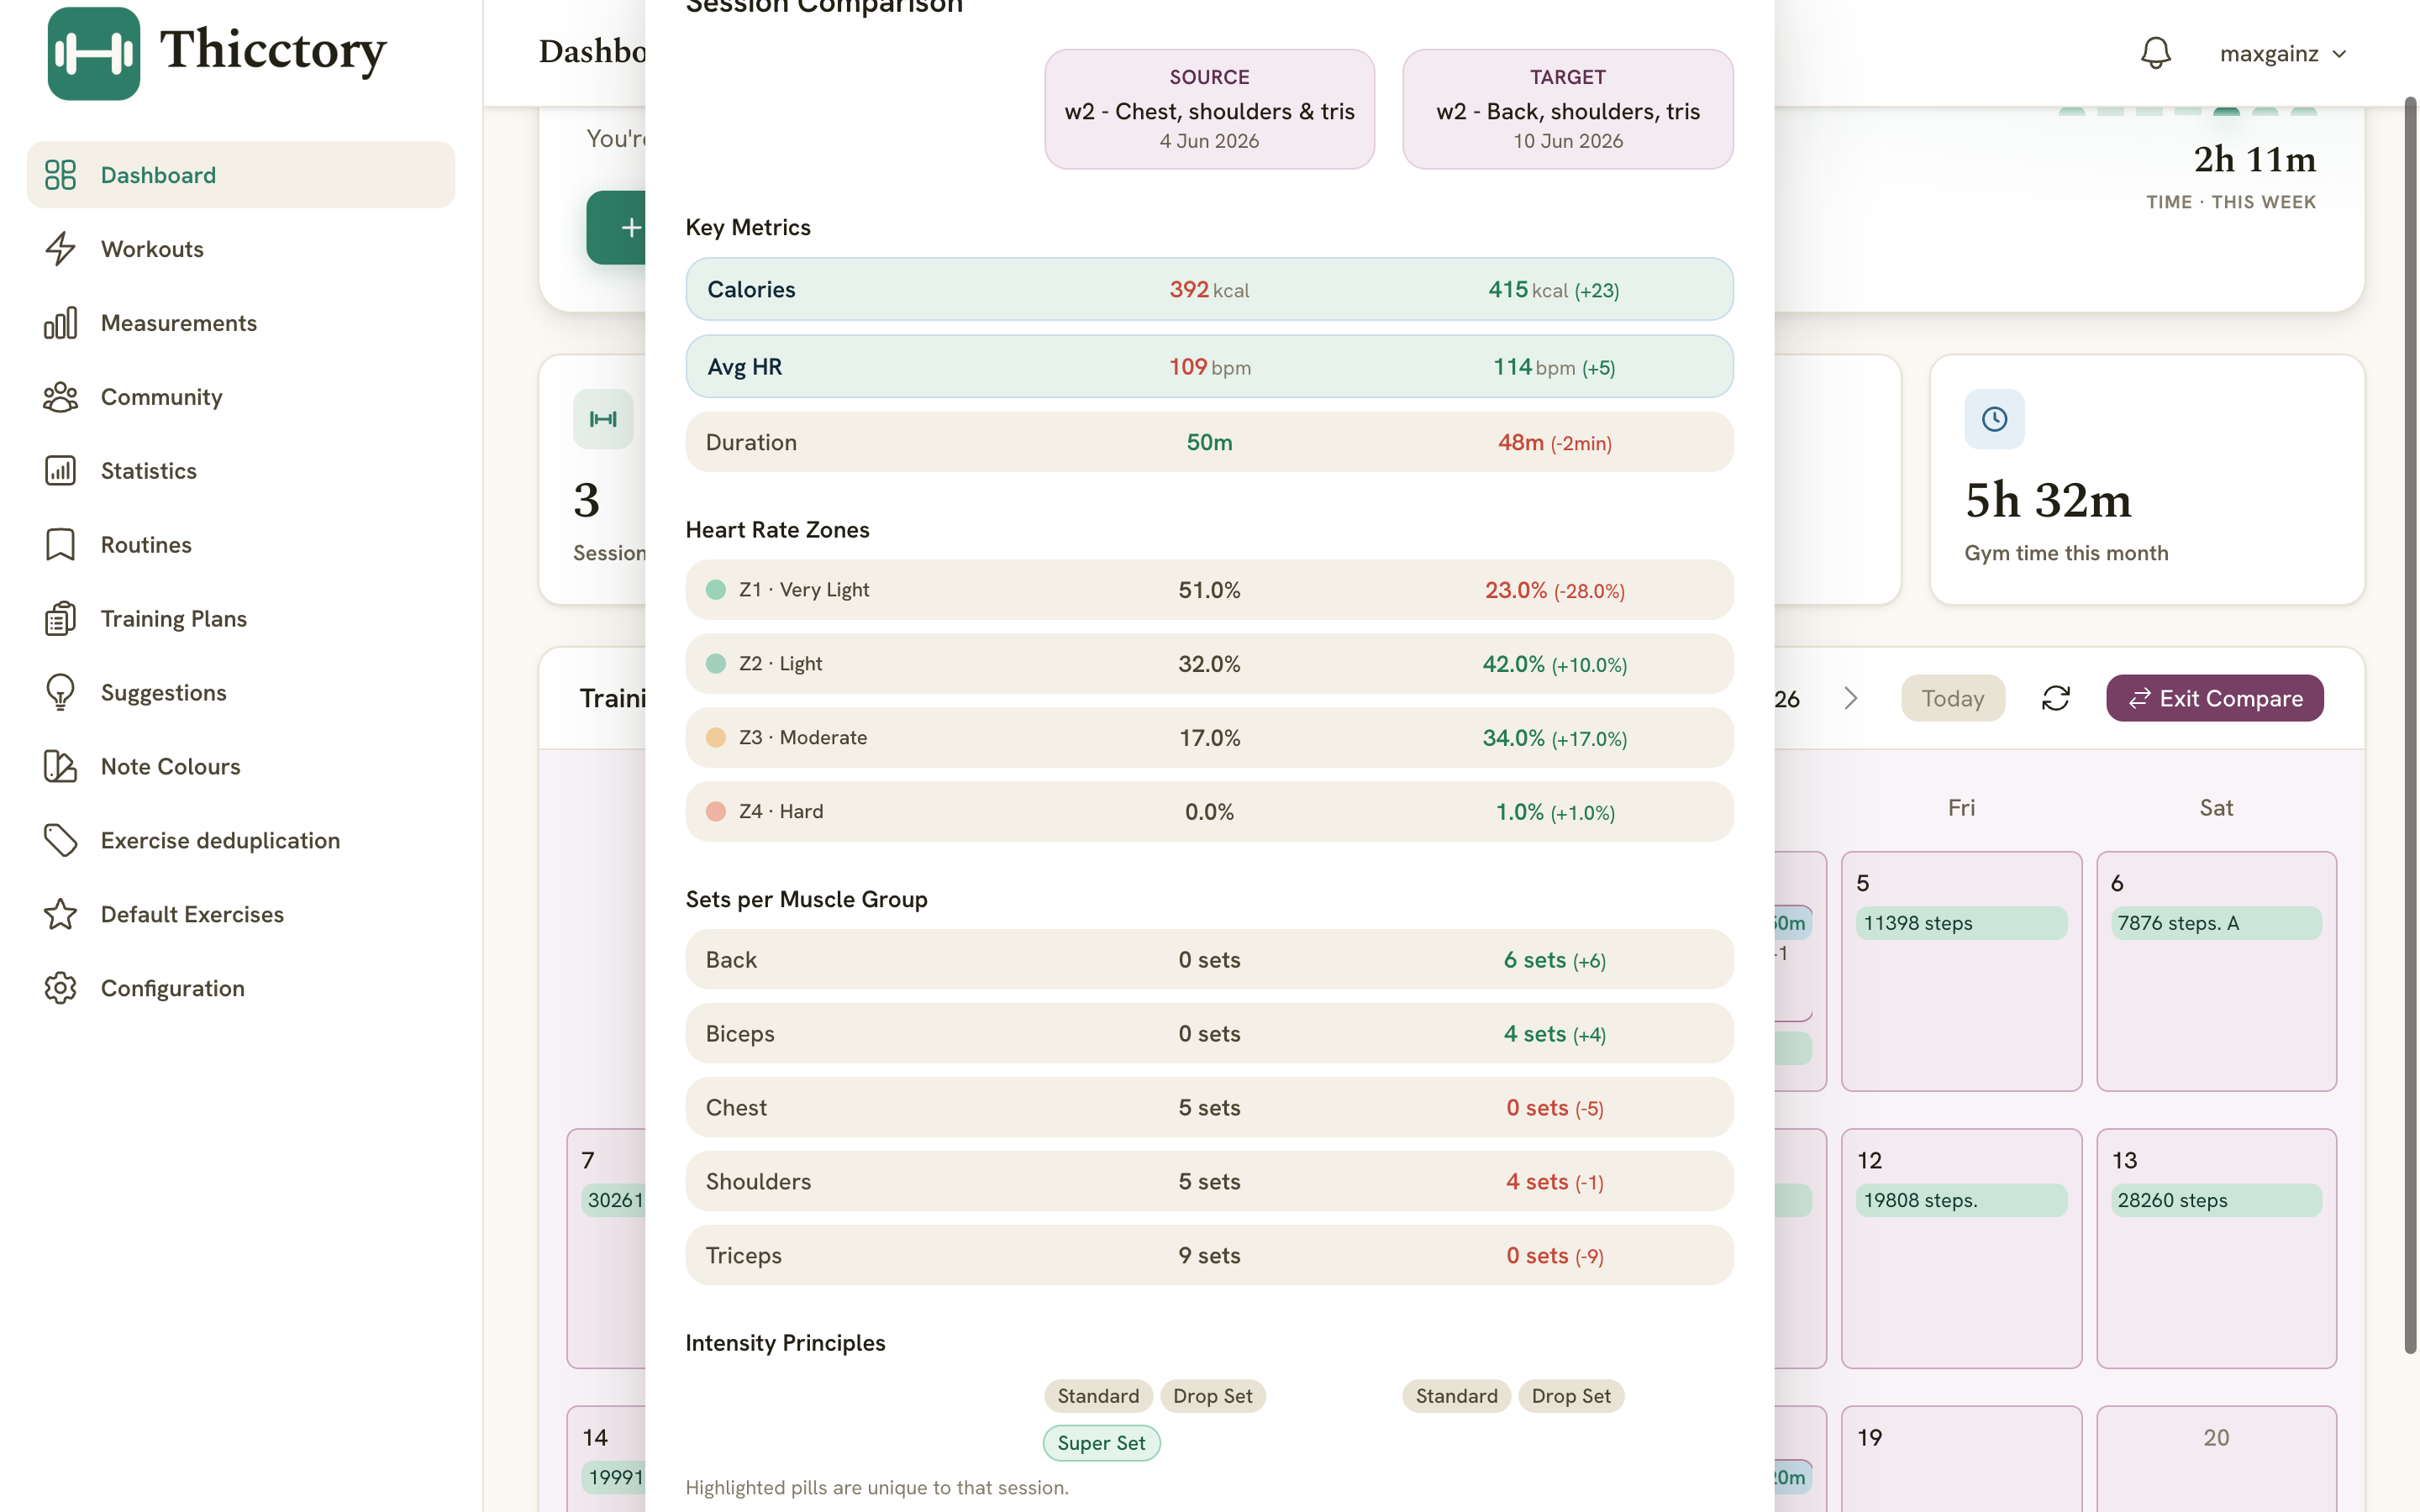
Task: Click the dumbbell icon on sessions card
Action: click(x=603, y=419)
